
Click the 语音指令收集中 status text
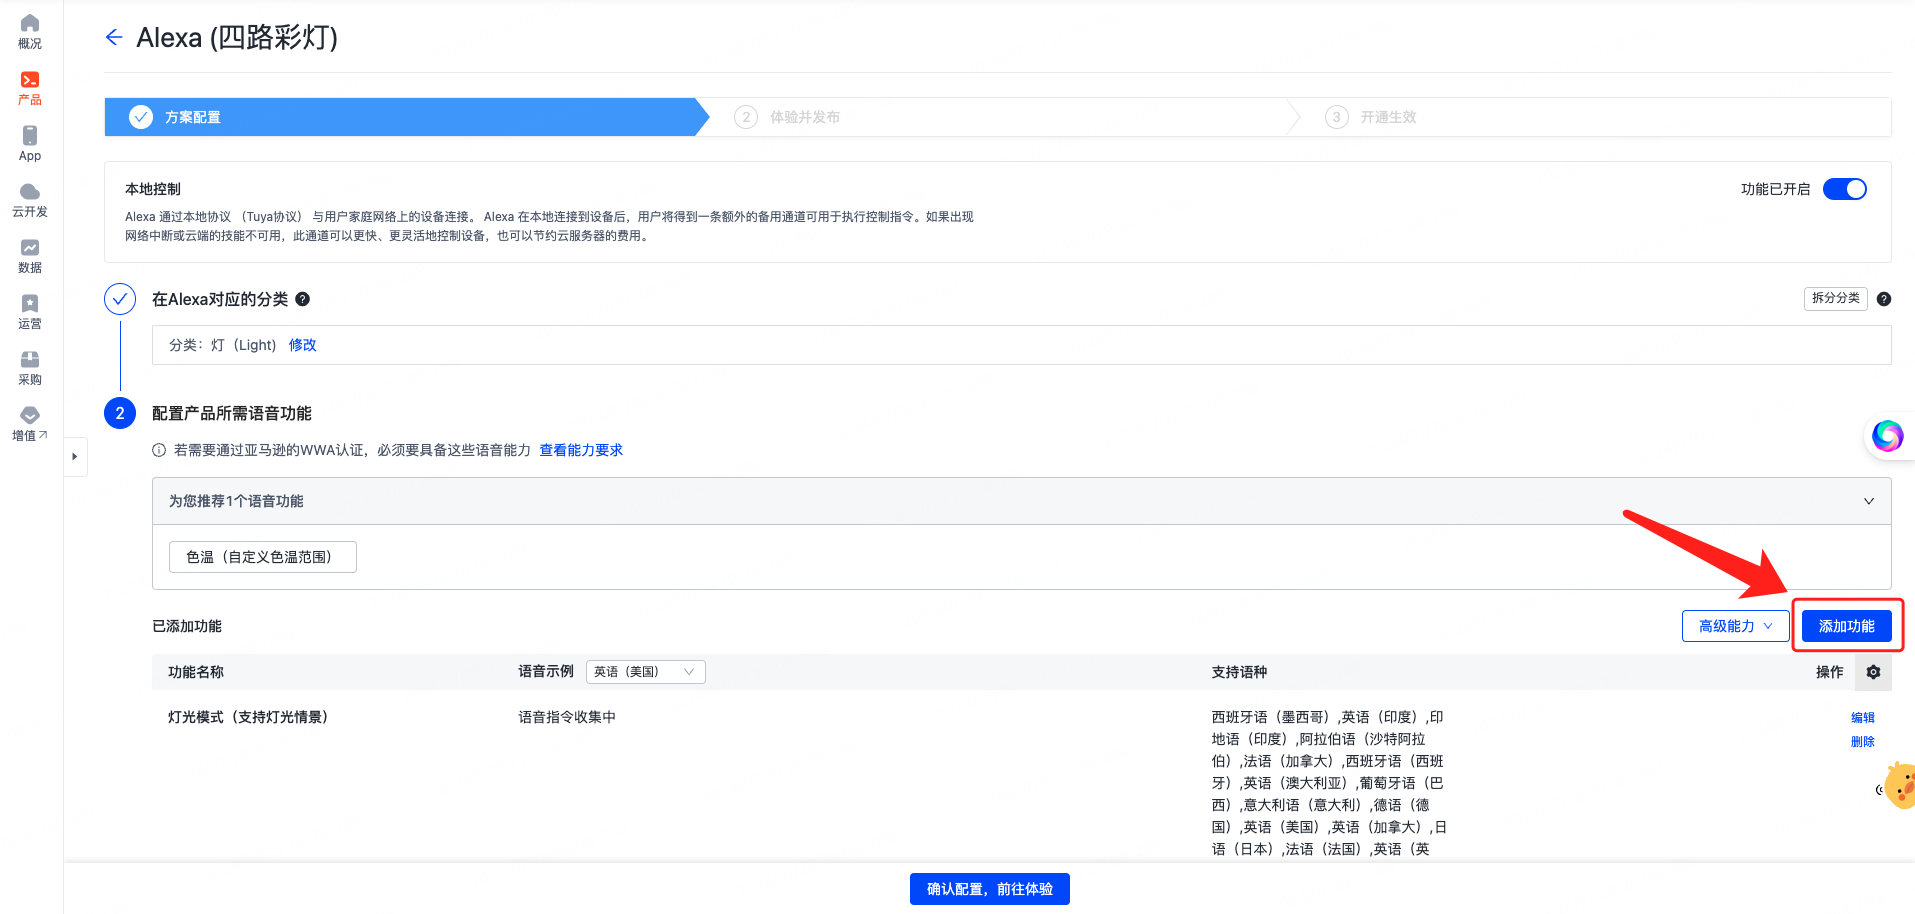click(567, 717)
